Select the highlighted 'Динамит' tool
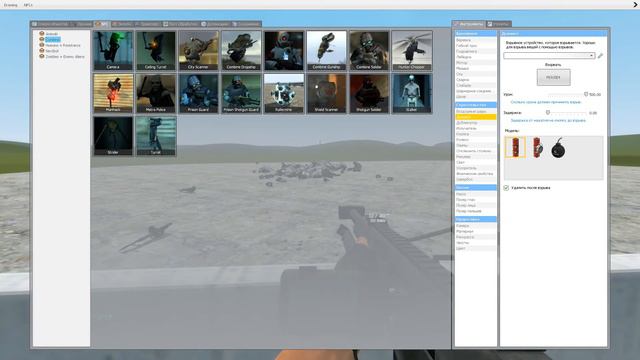The height and width of the screenshot is (360, 640). pos(476,117)
